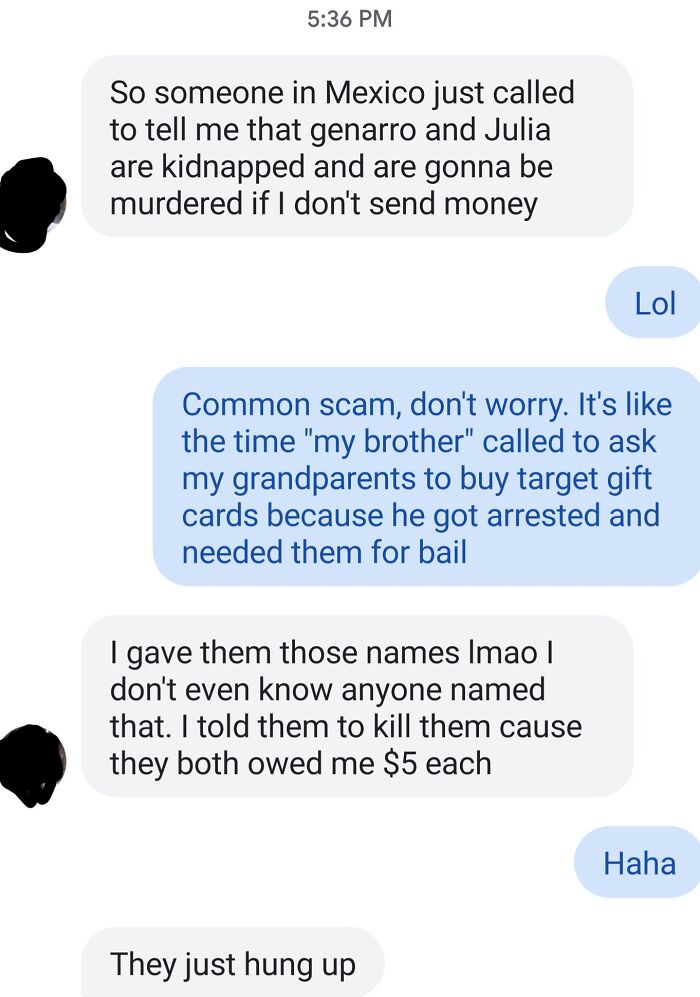The height and width of the screenshot is (997, 700).
Task: Click the word 'Mexico' in the first message
Action: point(374,93)
